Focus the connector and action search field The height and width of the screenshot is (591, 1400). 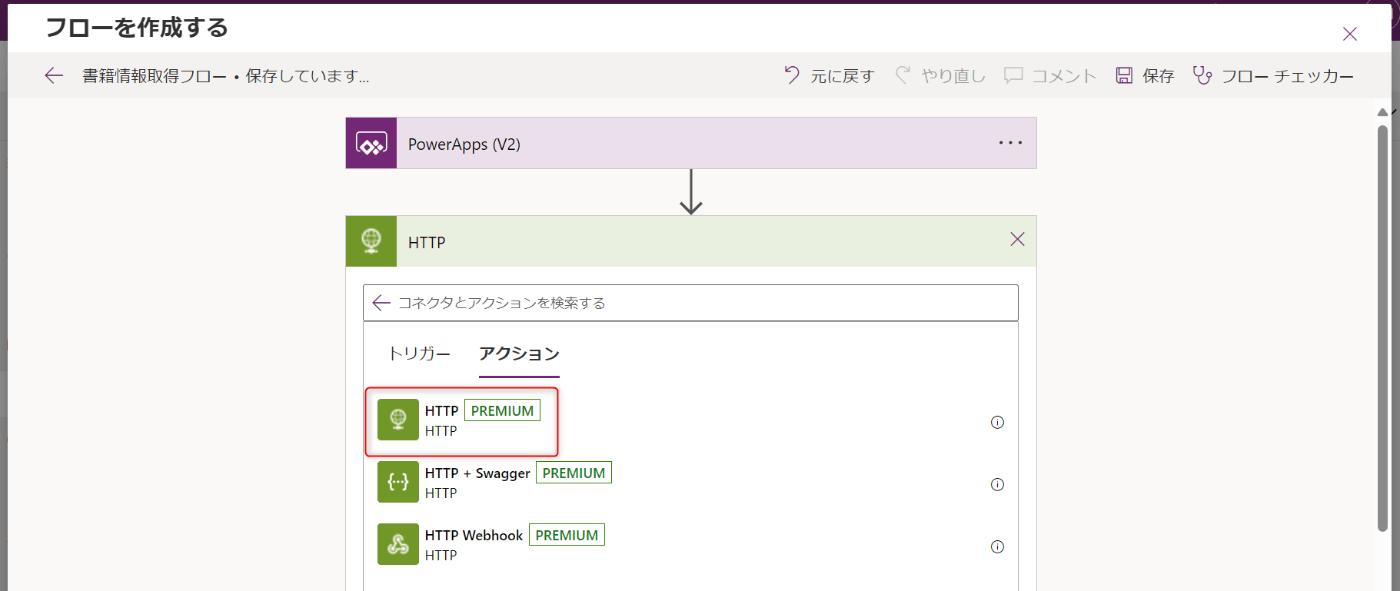coord(691,303)
